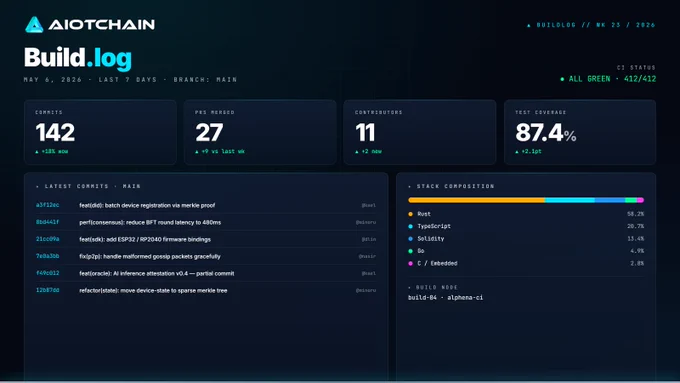The image size is (680, 383).
Task: Click the magenta C / Embedded bar segment
Action: click(x=641, y=200)
